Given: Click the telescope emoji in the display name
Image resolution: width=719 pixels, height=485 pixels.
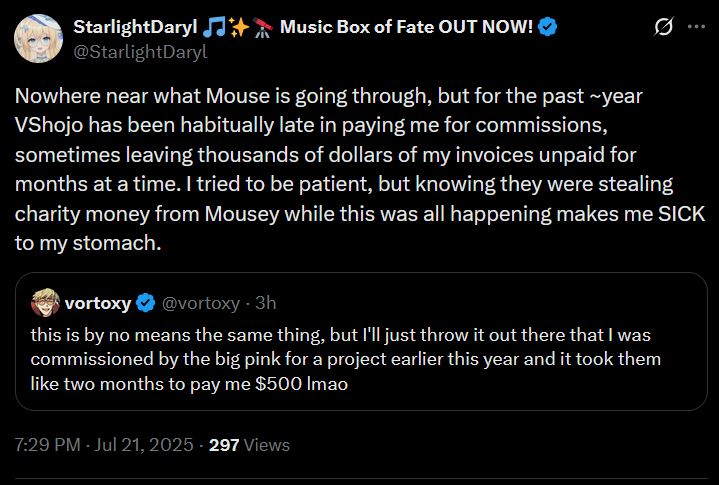Looking at the screenshot, I should coord(263,27).
